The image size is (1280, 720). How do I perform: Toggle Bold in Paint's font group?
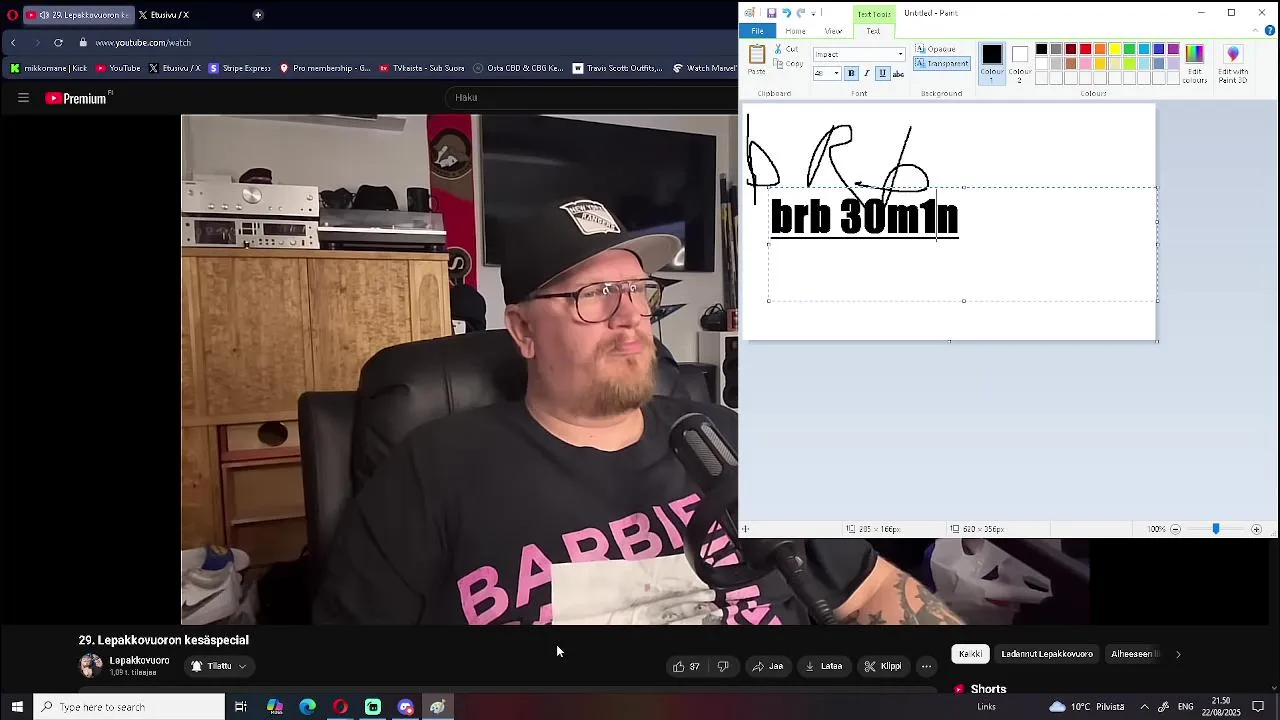(x=851, y=74)
